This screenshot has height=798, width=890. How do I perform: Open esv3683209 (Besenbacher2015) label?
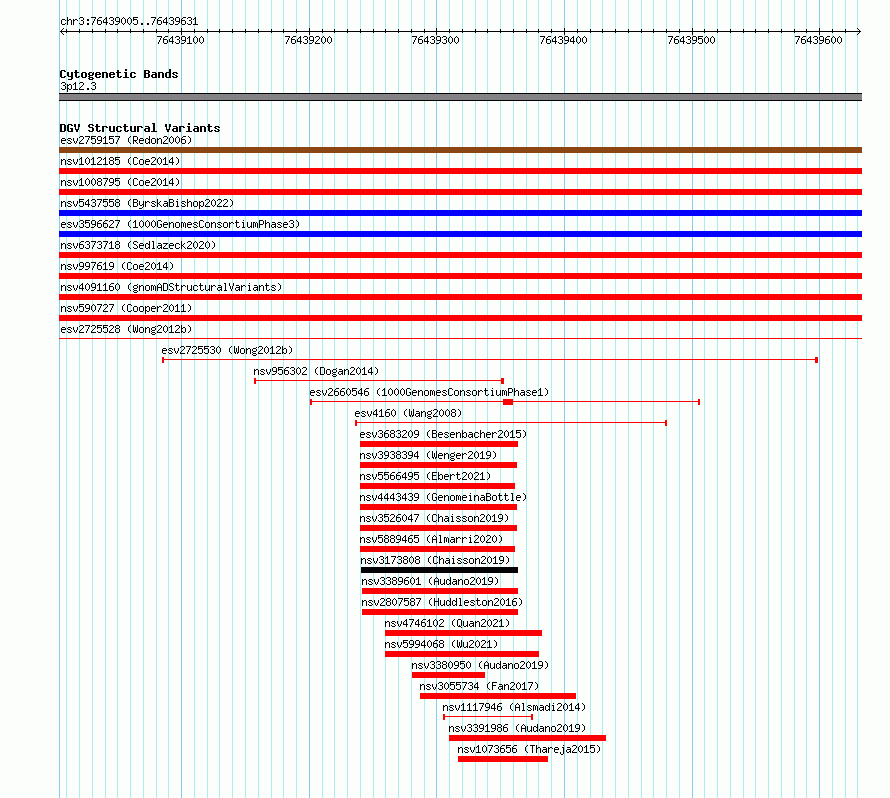(x=443, y=434)
